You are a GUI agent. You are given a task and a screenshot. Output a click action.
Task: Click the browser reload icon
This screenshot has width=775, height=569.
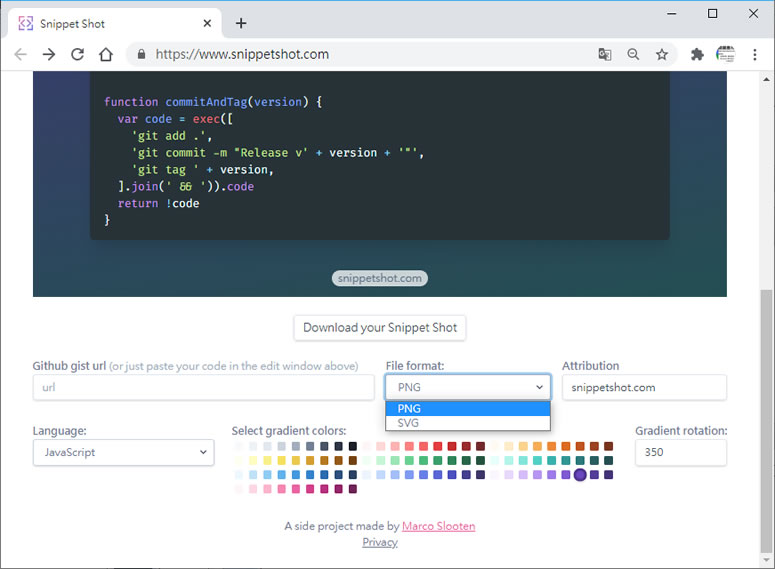(78, 54)
